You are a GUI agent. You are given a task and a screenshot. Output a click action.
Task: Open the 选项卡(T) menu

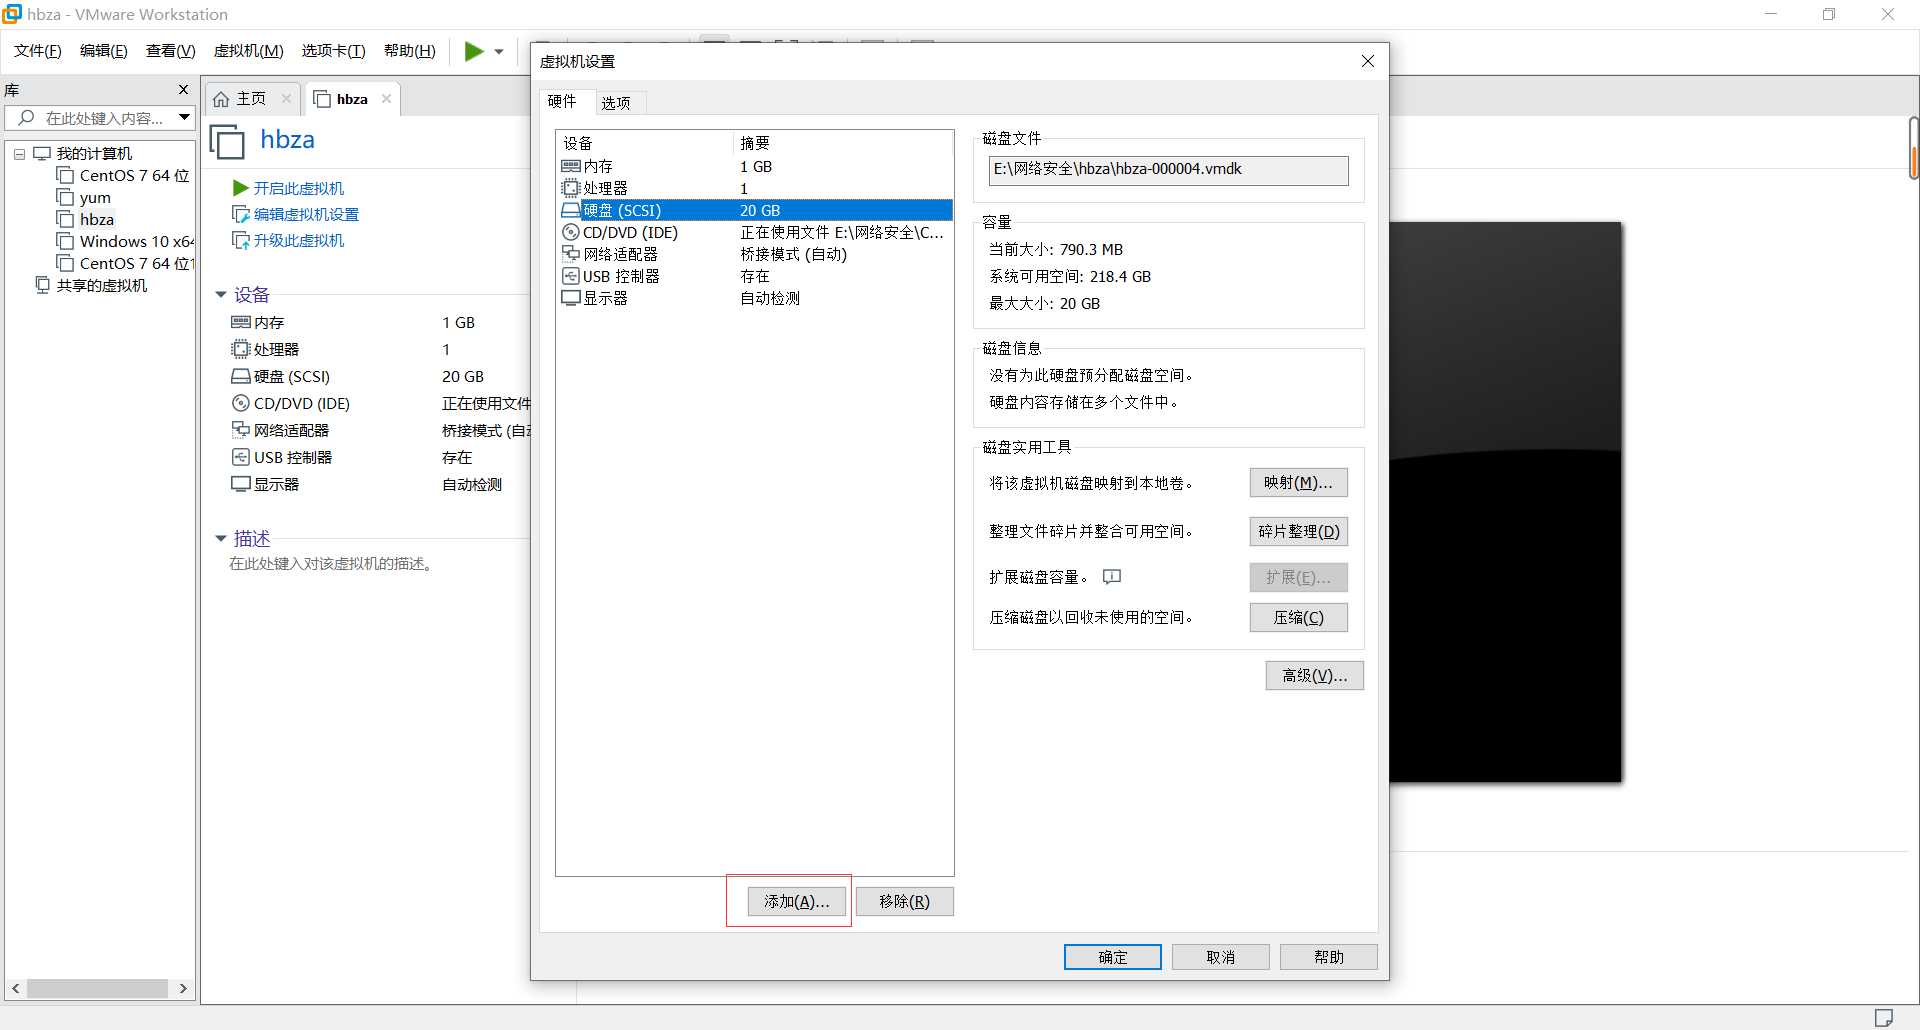point(334,51)
